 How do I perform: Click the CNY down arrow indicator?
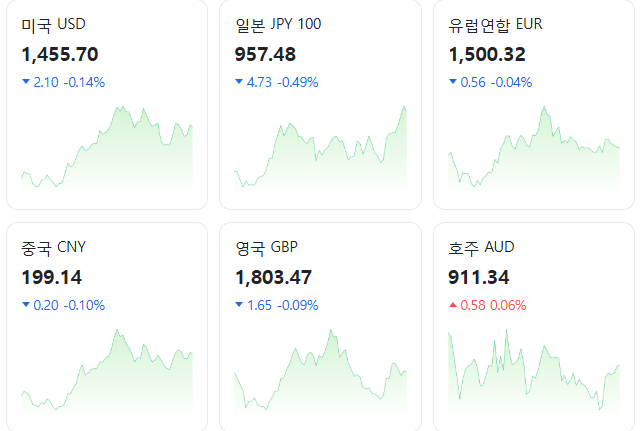26,305
